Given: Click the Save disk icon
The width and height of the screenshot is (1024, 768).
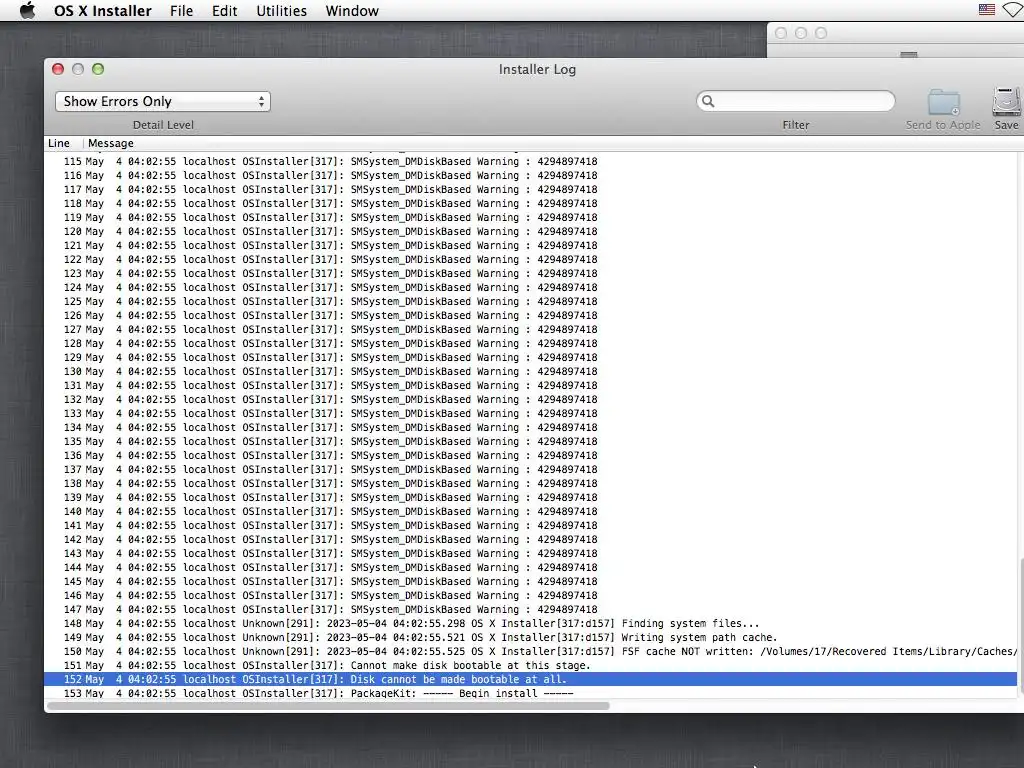Looking at the screenshot, I should [x=1006, y=102].
